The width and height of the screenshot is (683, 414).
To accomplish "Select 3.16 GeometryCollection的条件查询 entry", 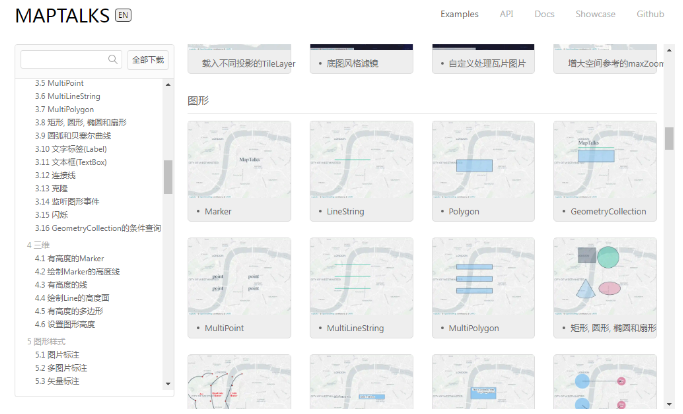I will pos(98,228).
